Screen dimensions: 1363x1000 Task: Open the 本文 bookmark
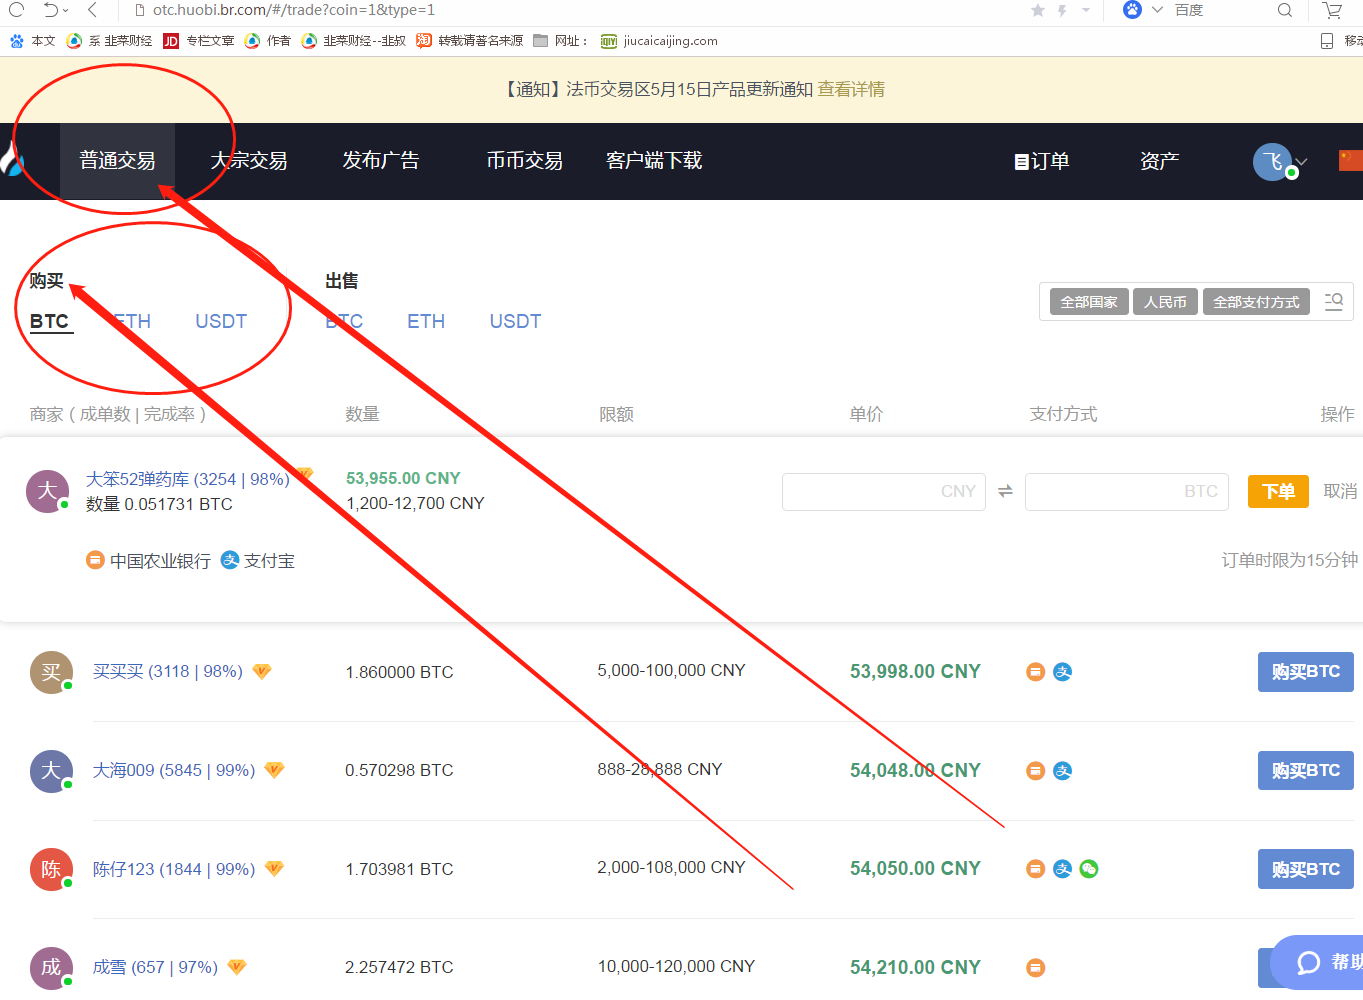[32, 41]
